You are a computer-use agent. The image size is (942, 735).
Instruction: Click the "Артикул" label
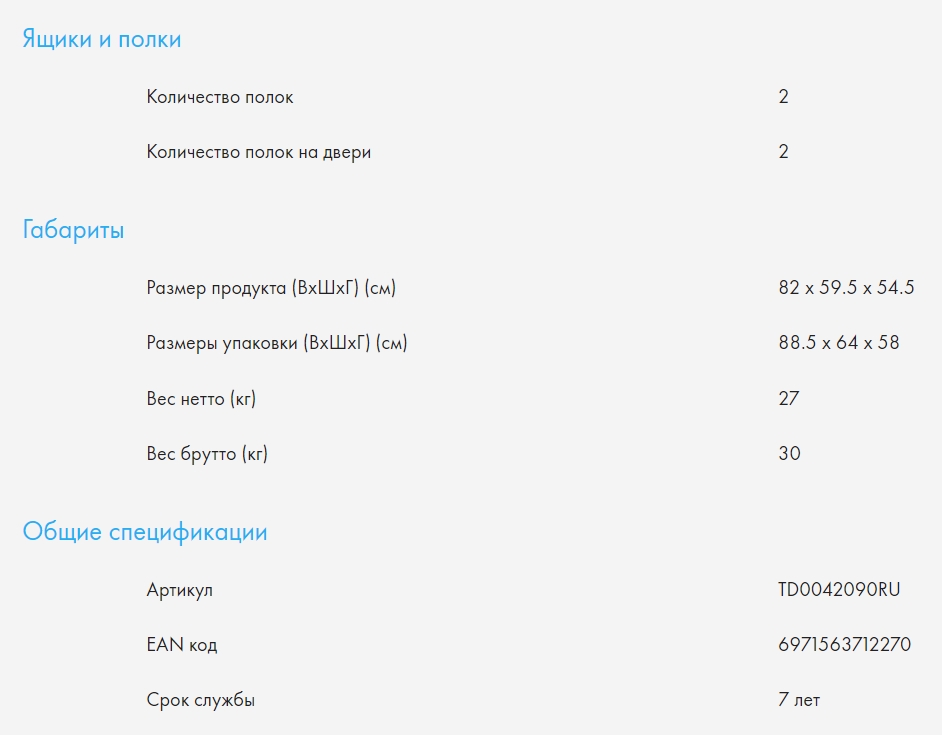pyautogui.click(x=180, y=590)
